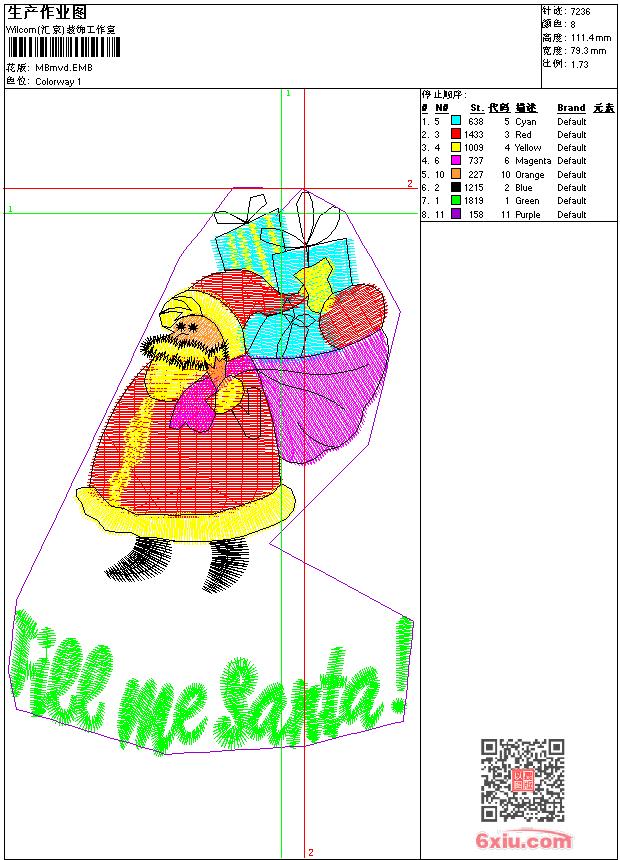
Task: Click the QR code image
Action: coord(523,780)
